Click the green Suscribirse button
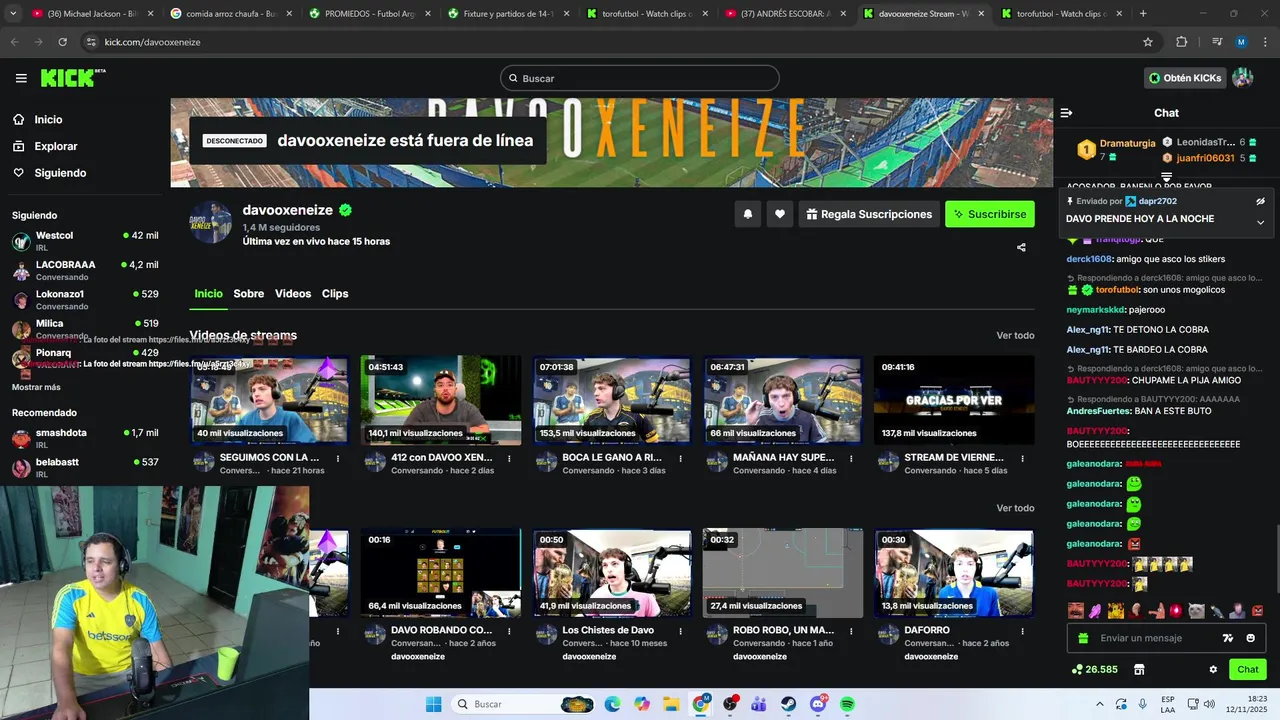 pyautogui.click(x=990, y=214)
